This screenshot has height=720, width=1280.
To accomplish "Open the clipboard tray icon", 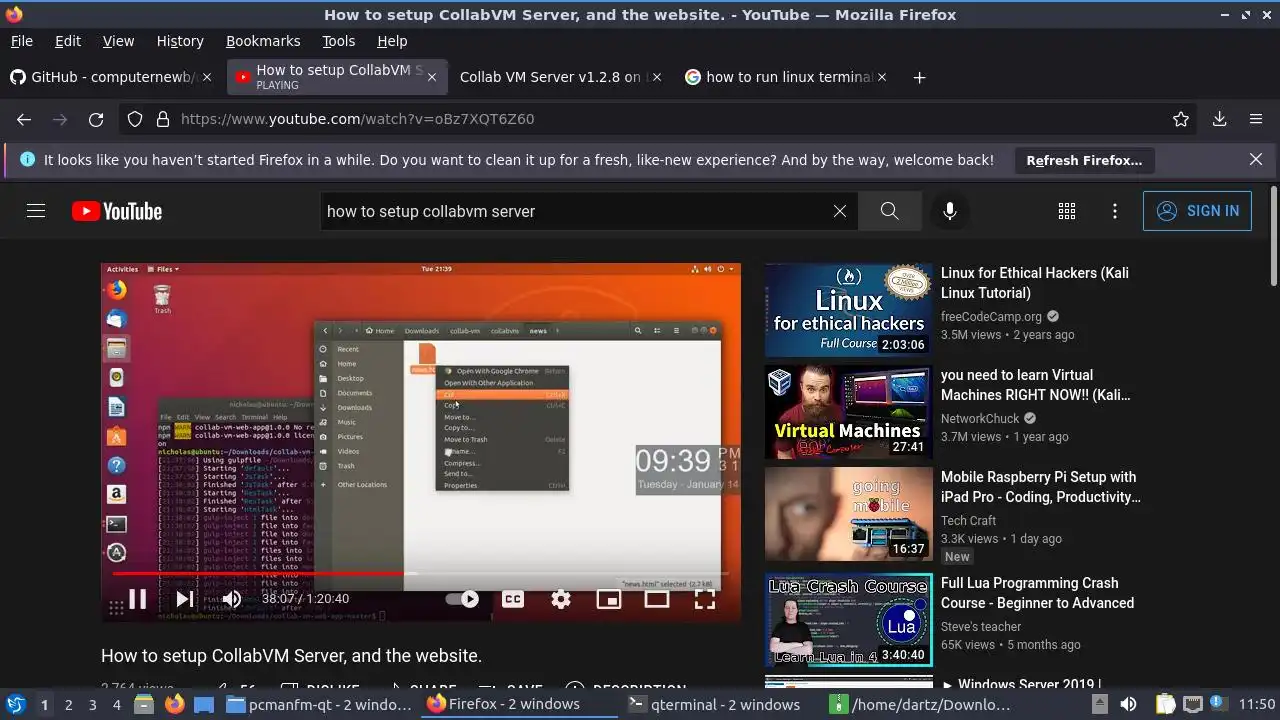I will (1165, 704).
